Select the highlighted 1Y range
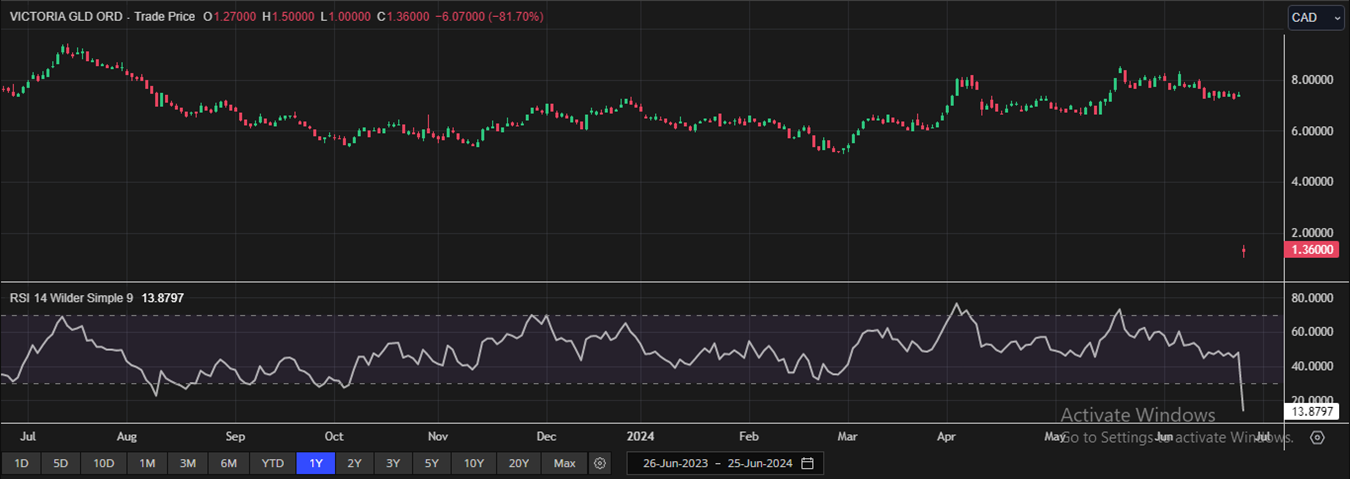The height and width of the screenshot is (479, 1350). point(316,463)
